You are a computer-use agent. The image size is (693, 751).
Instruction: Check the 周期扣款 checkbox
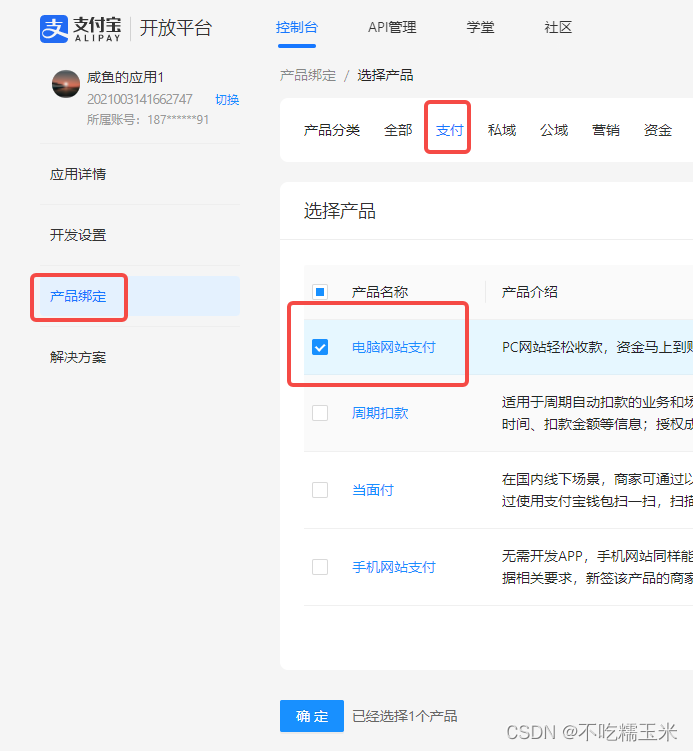320,413
